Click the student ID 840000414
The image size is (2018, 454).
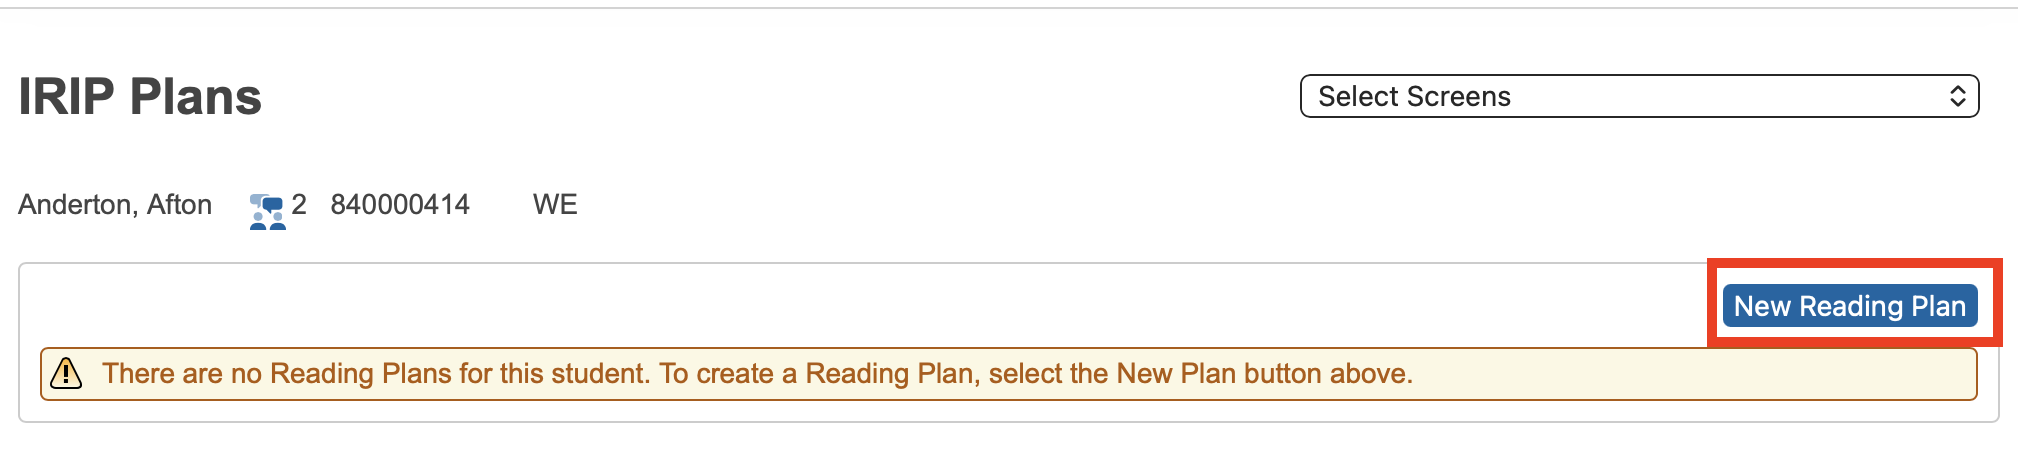(x=400, y=205)
